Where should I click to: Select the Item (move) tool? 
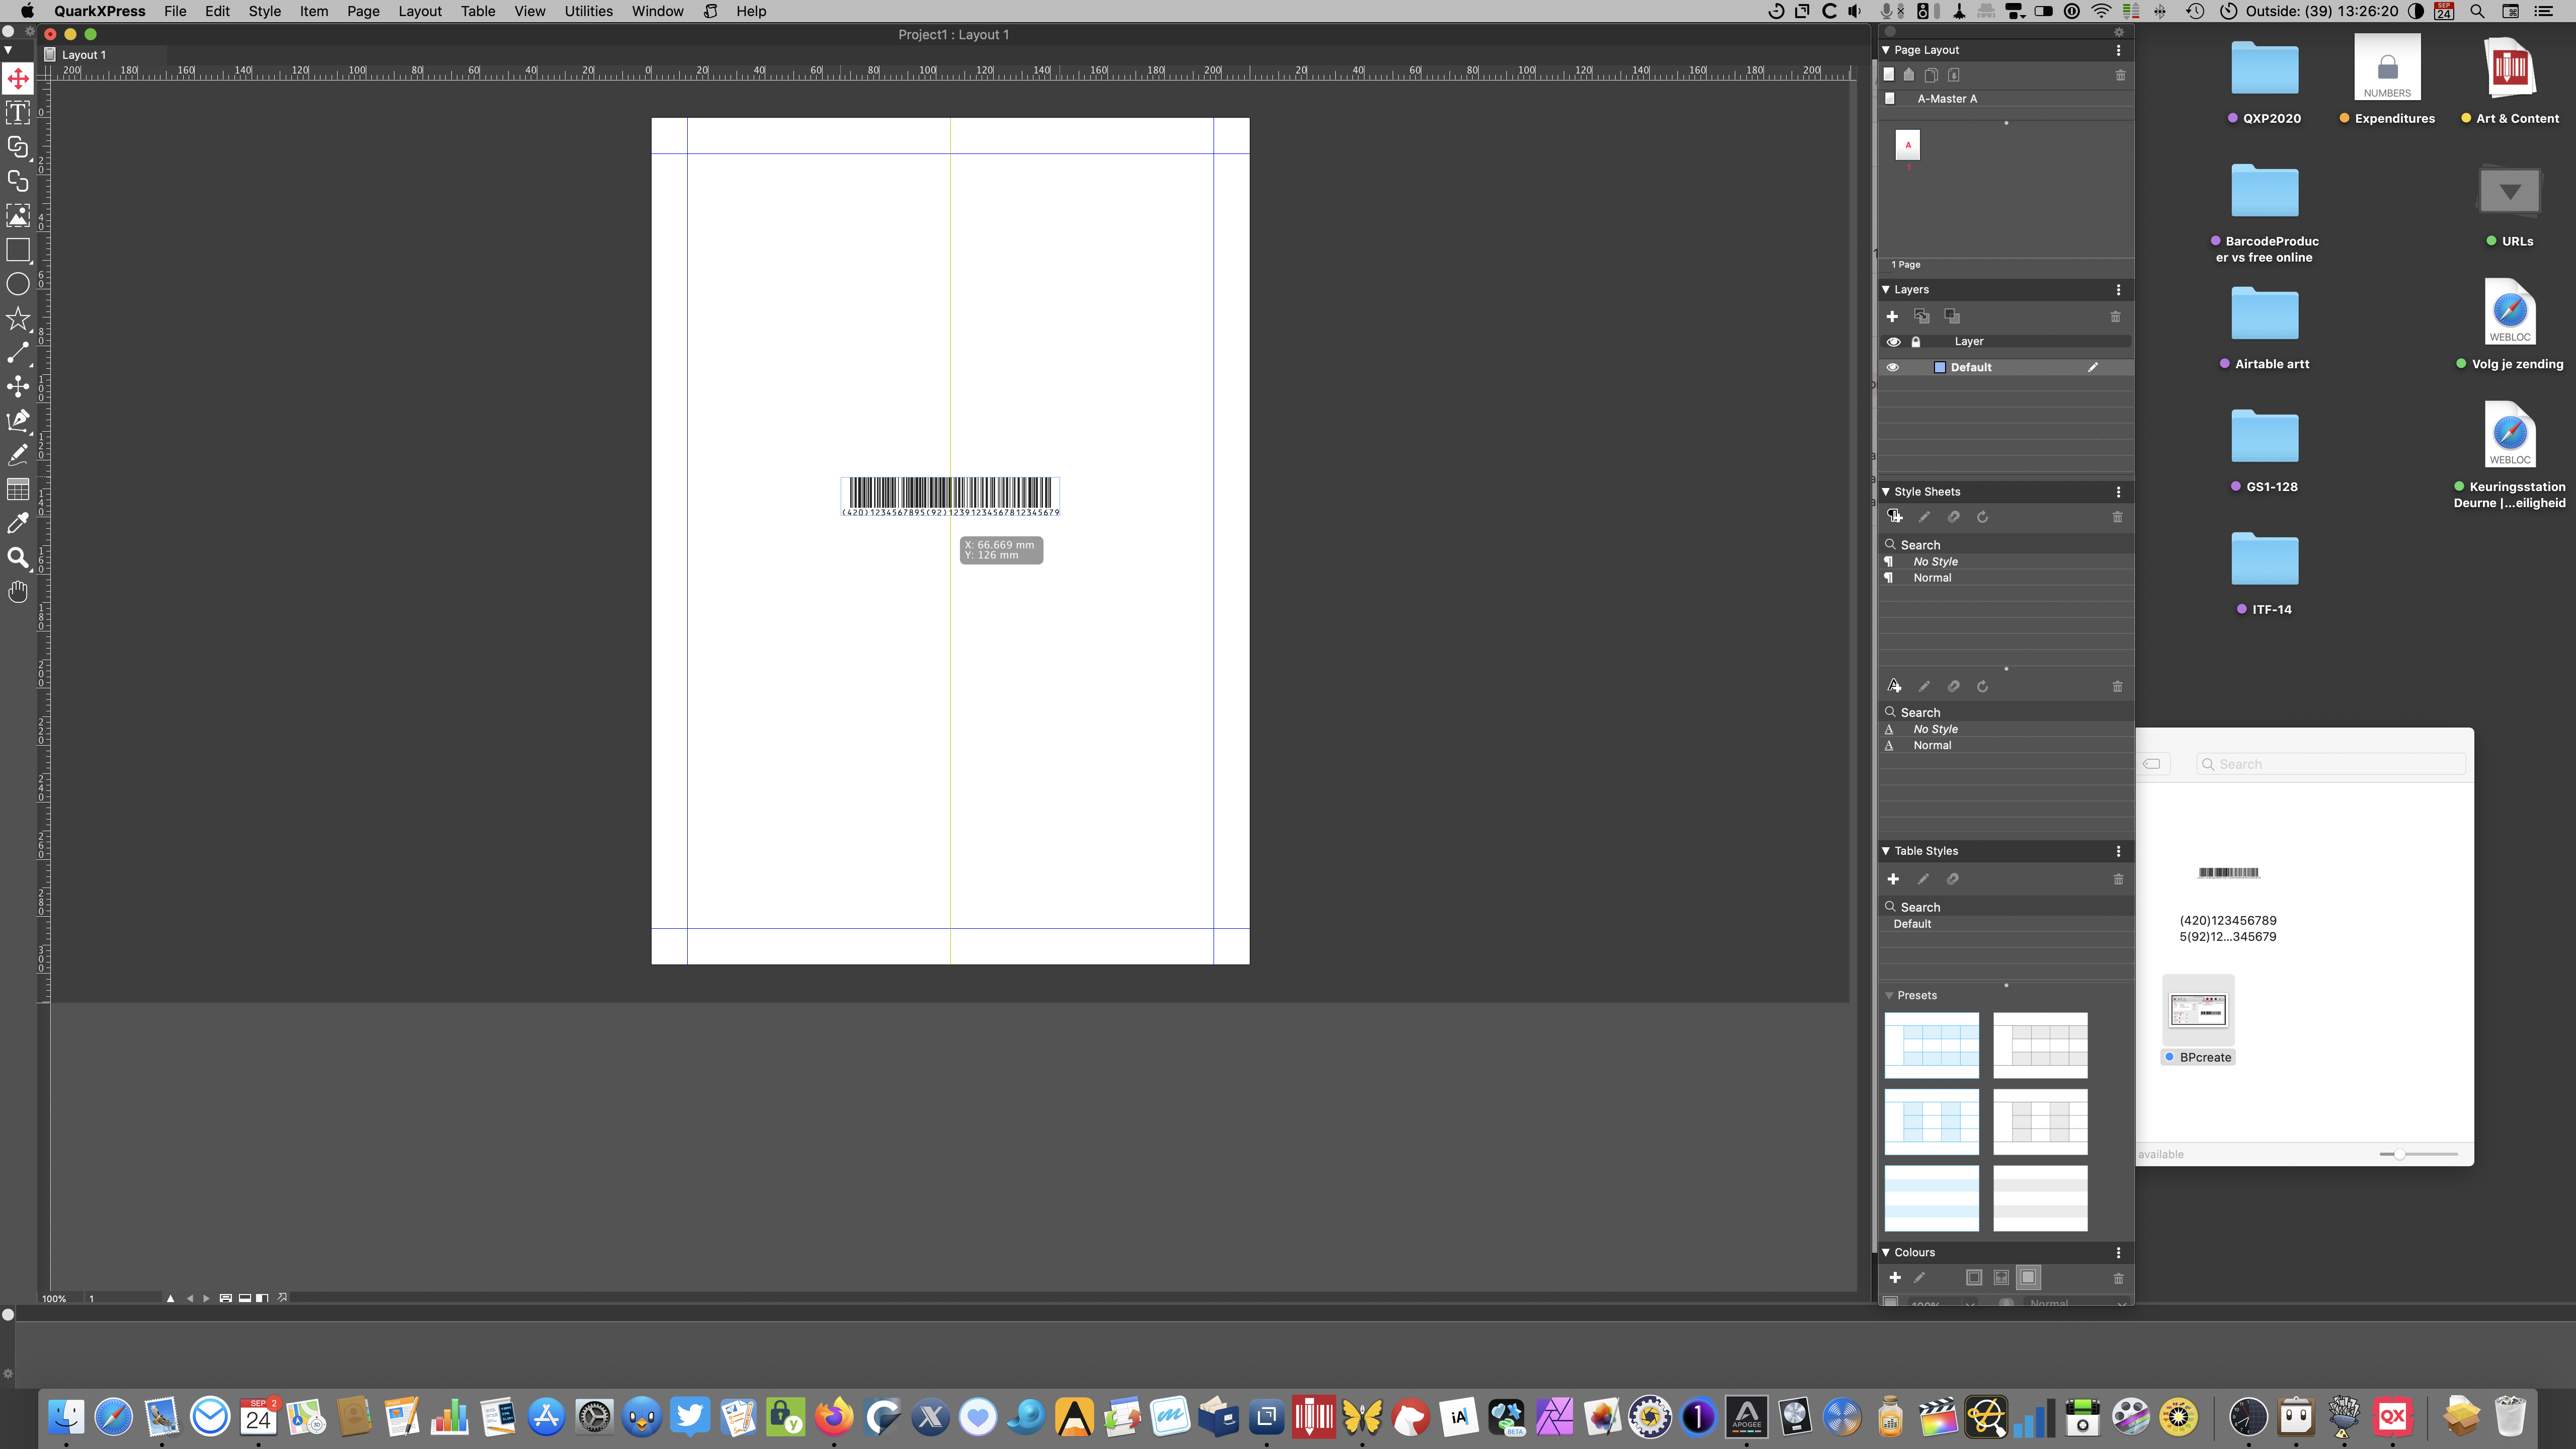(18, 78)
